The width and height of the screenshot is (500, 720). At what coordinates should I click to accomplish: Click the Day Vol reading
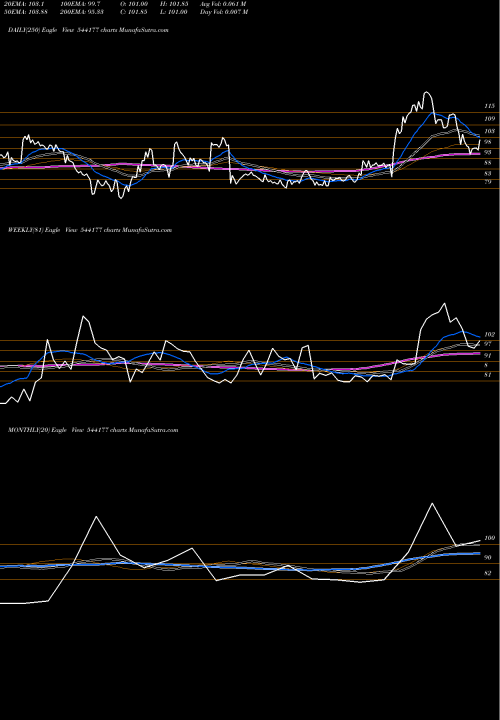click(x=224, y=12)
